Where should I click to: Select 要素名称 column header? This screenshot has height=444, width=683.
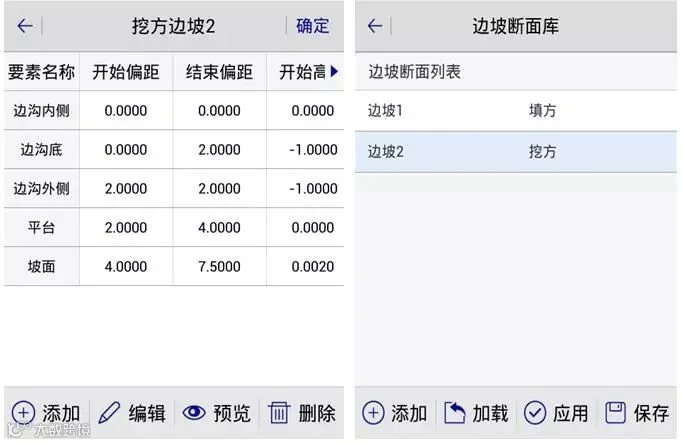tap(41, 72)
